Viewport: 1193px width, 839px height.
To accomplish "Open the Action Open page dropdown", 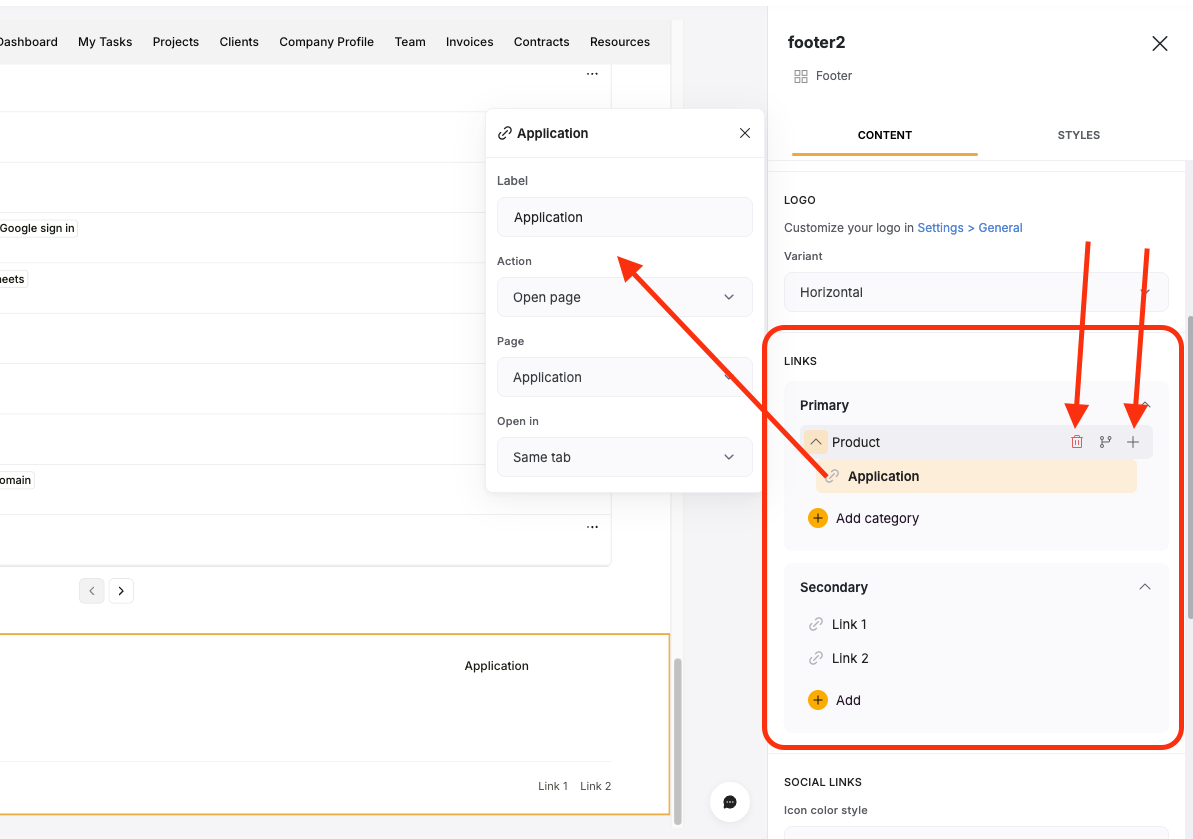I will [x=625, y=297].
